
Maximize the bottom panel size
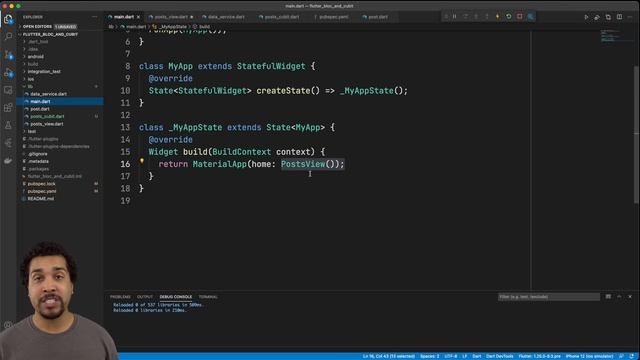619,297
